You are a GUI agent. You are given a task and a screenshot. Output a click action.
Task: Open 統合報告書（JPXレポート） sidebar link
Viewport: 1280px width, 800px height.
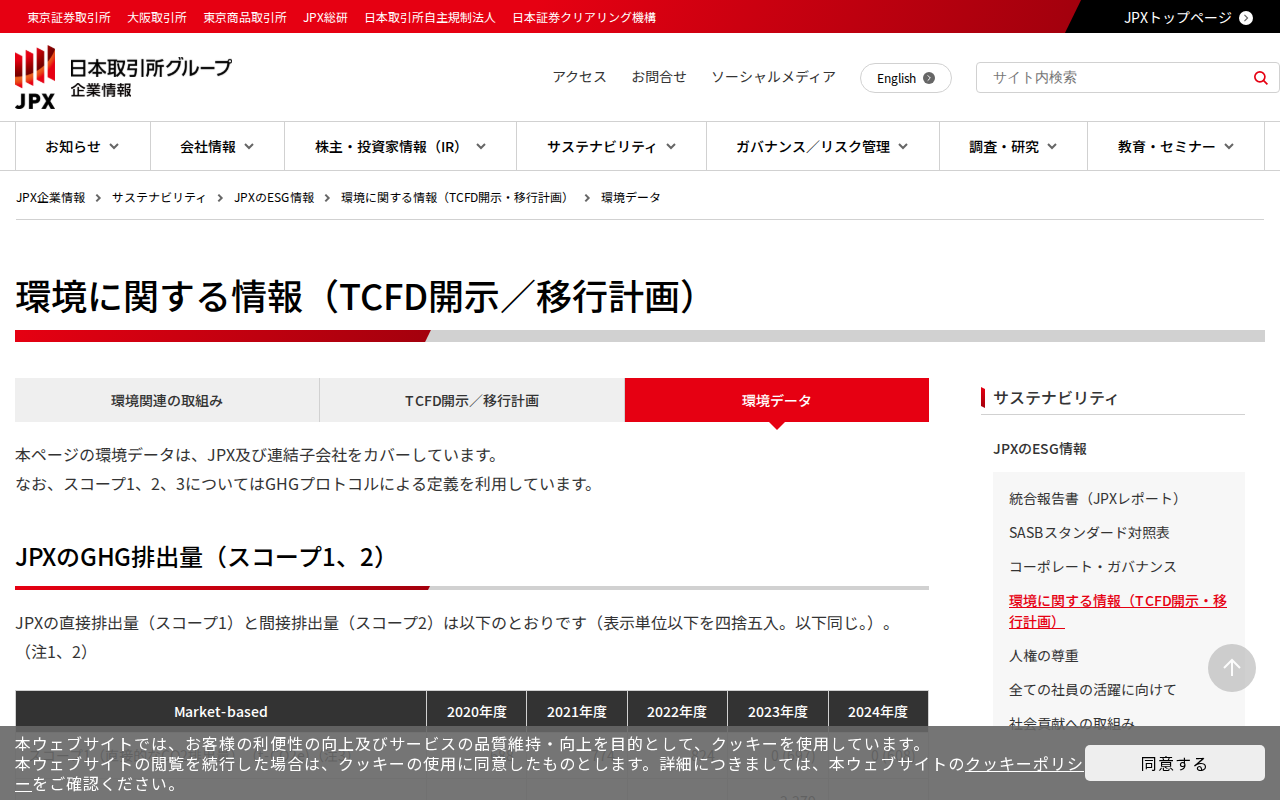pos(1098,498)
